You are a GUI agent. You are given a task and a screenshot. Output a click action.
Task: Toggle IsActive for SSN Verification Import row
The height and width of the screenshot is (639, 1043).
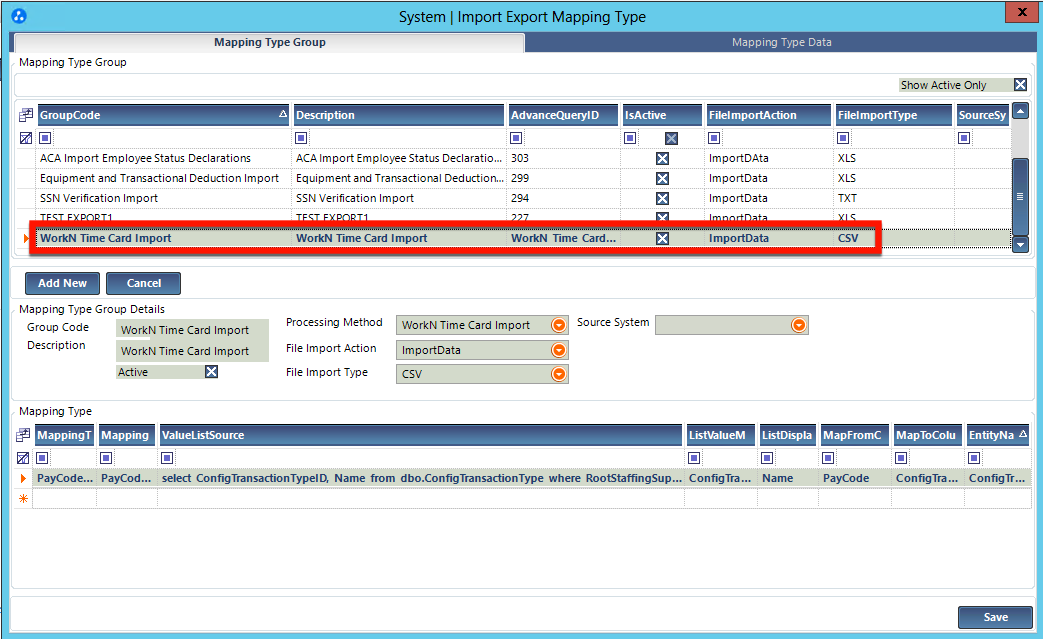(x=662, y=198)
